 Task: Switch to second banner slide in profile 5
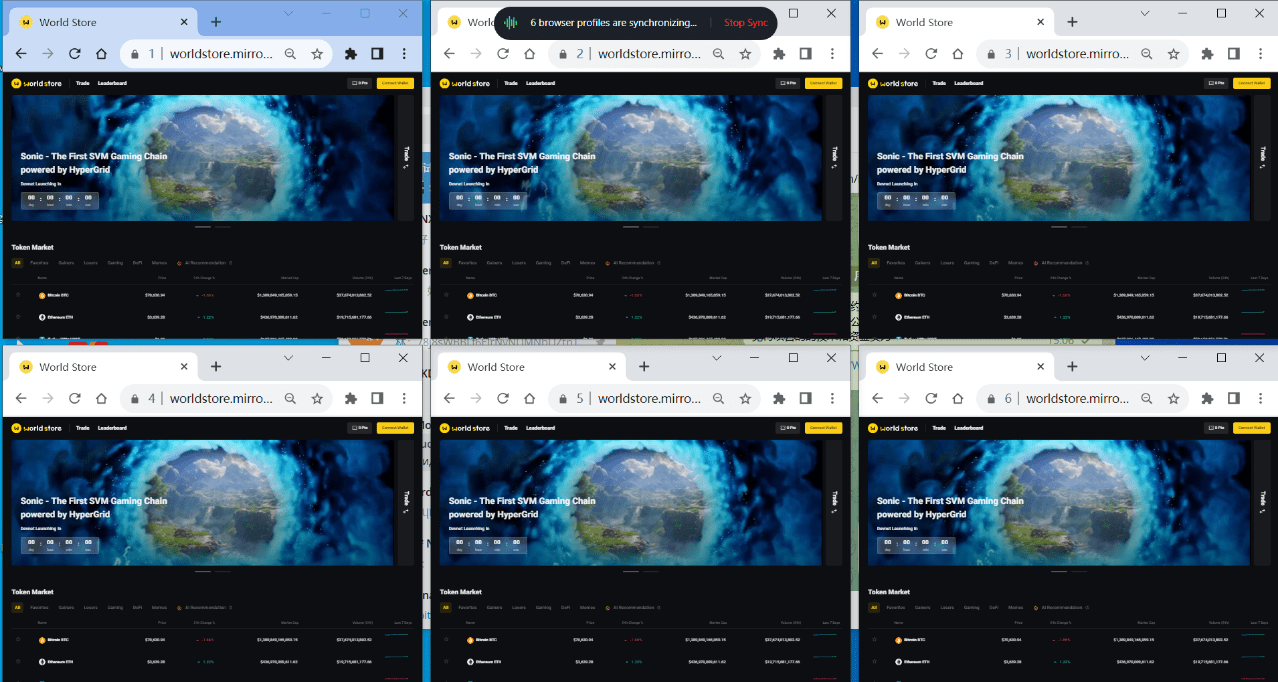tap(651, 572)
